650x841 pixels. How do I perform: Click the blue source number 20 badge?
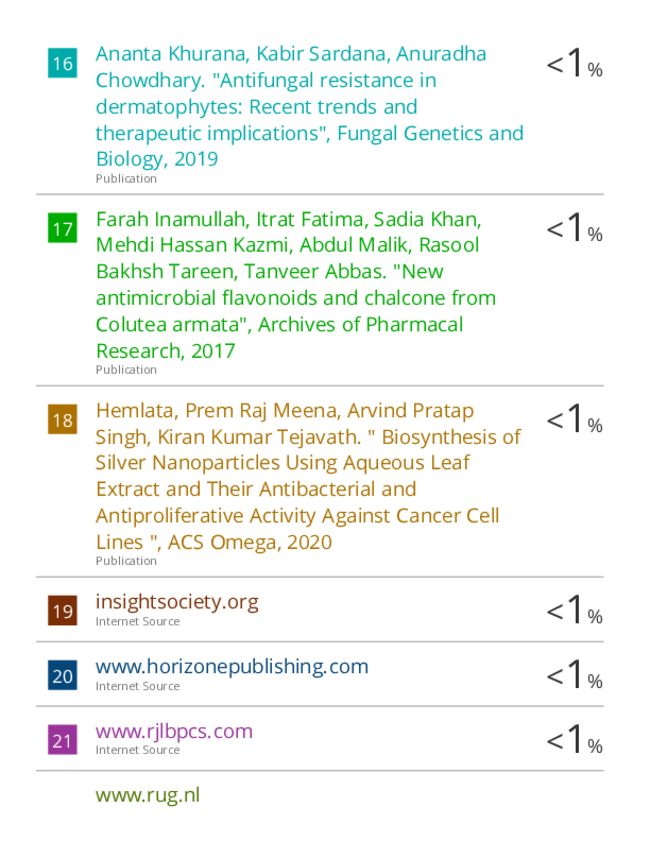(62, 675)
